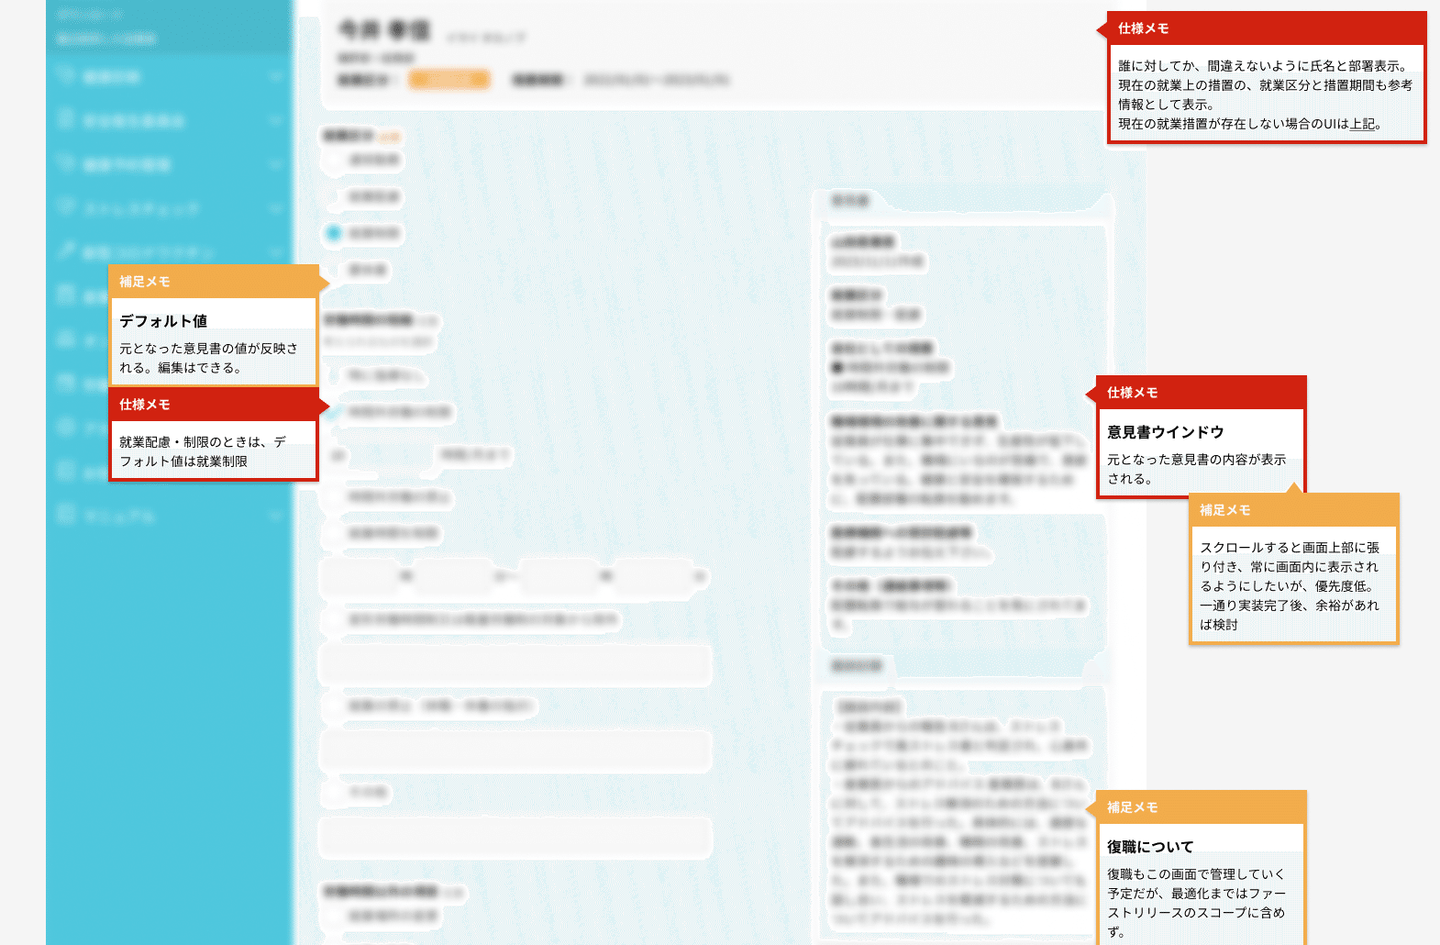Click the "復職について" memo heading
This screenshot has height=945, width=1440.
pos(1150,847)
